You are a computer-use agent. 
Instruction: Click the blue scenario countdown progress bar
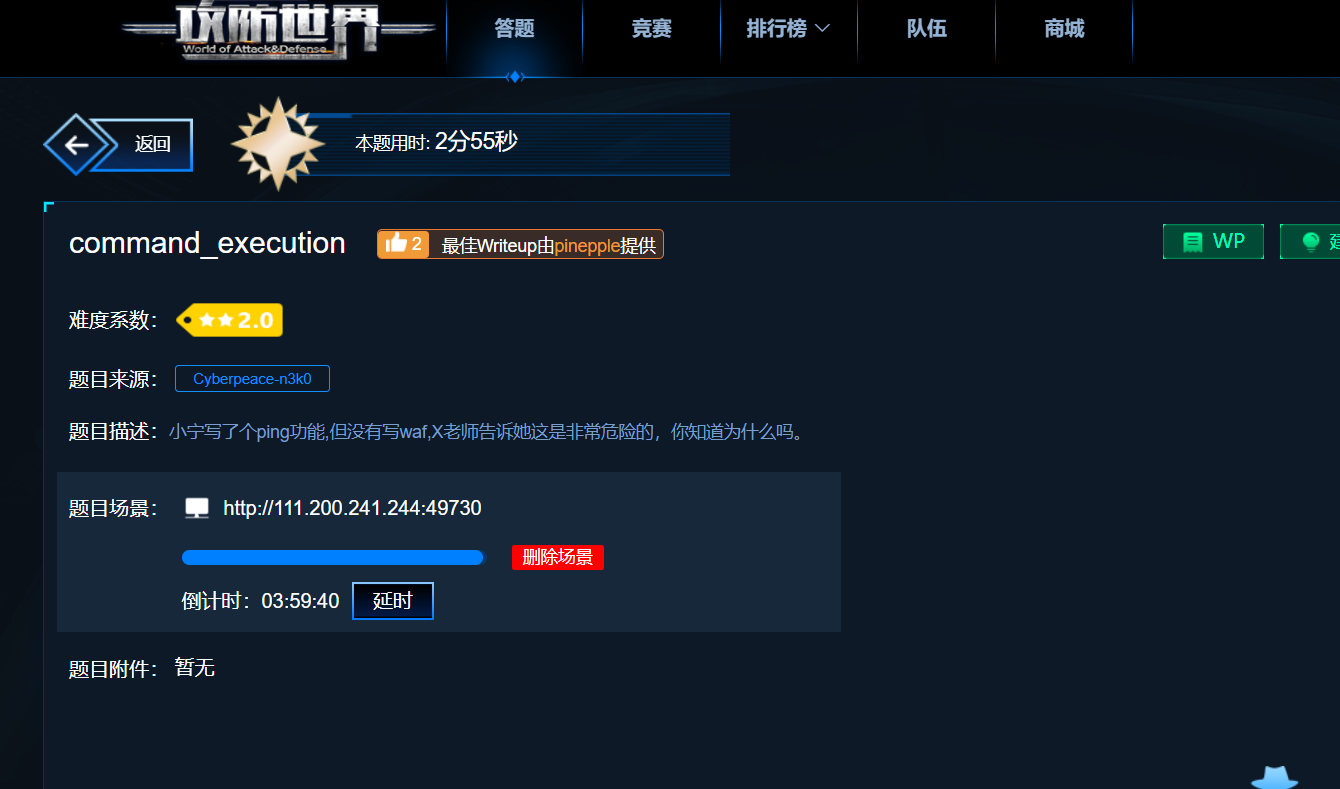tap(333, 557)
